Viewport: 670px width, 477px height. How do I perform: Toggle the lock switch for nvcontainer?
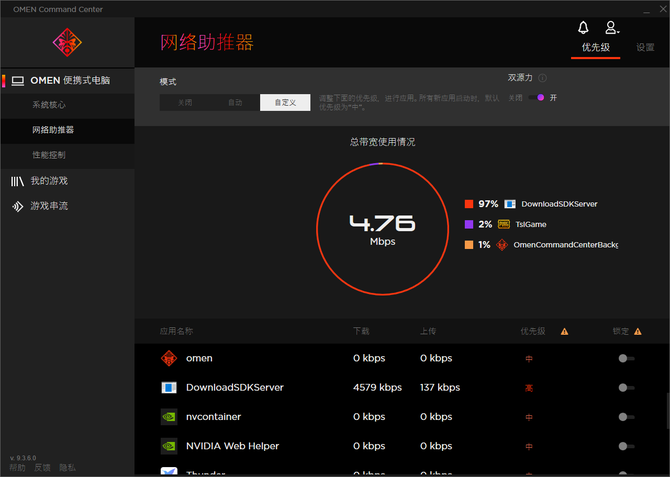[x=626, y=417]
